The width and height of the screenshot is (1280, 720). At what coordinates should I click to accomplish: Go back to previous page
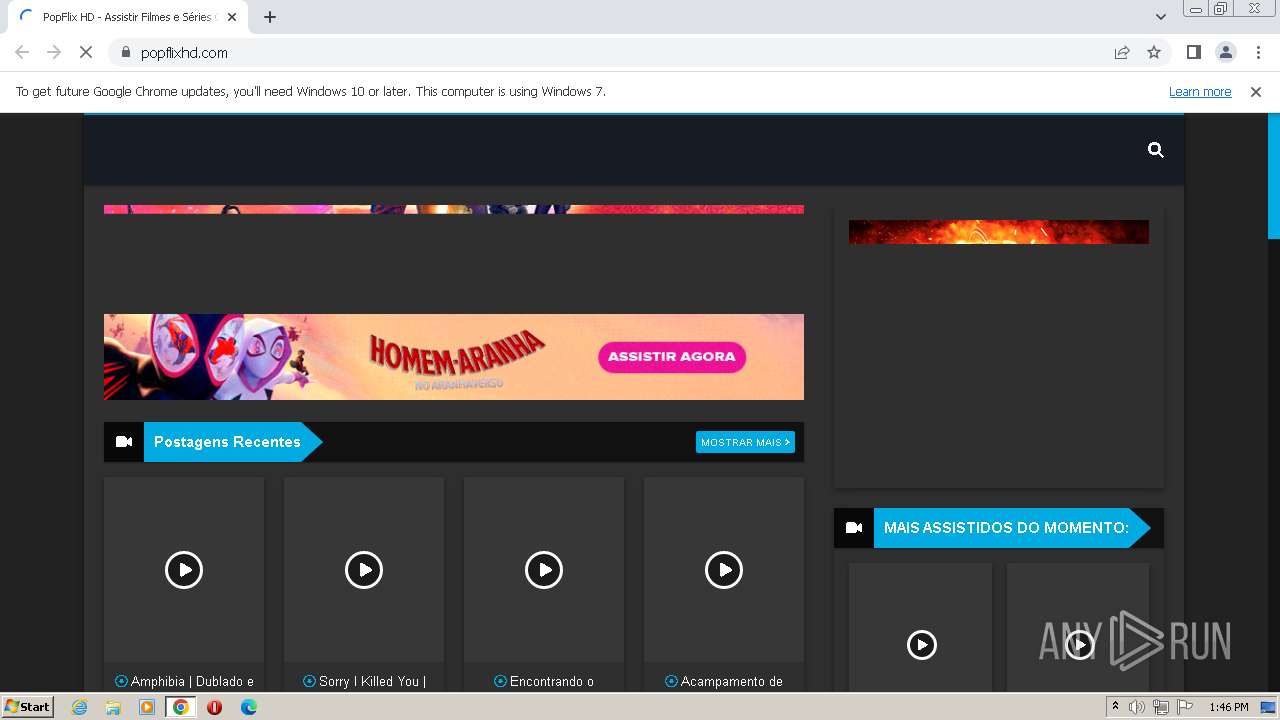(22, 53)
